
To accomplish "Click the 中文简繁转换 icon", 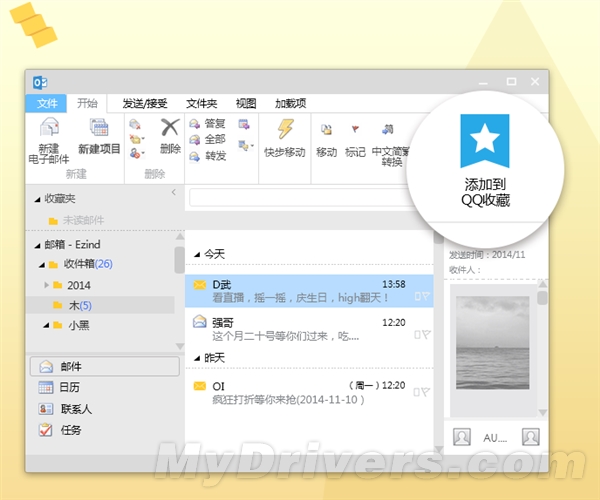I will coord(388,129).
